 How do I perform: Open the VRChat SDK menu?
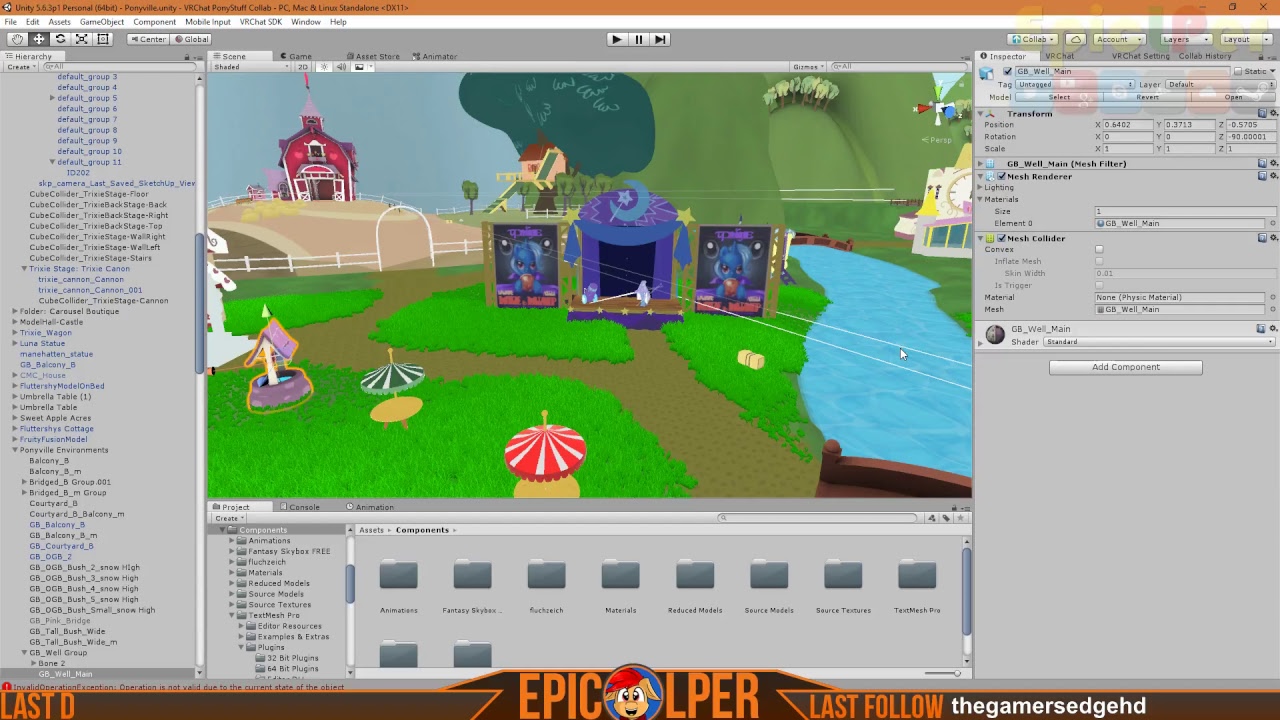tap(260, 22)
